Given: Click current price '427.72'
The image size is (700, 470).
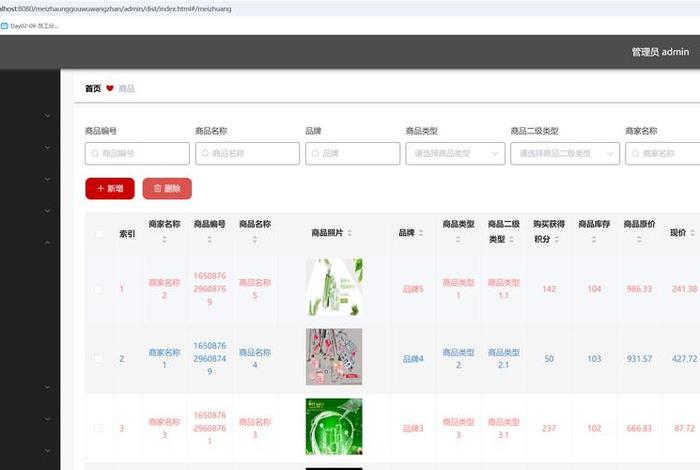Looking at the screenshot, I should tap(684, 358).
